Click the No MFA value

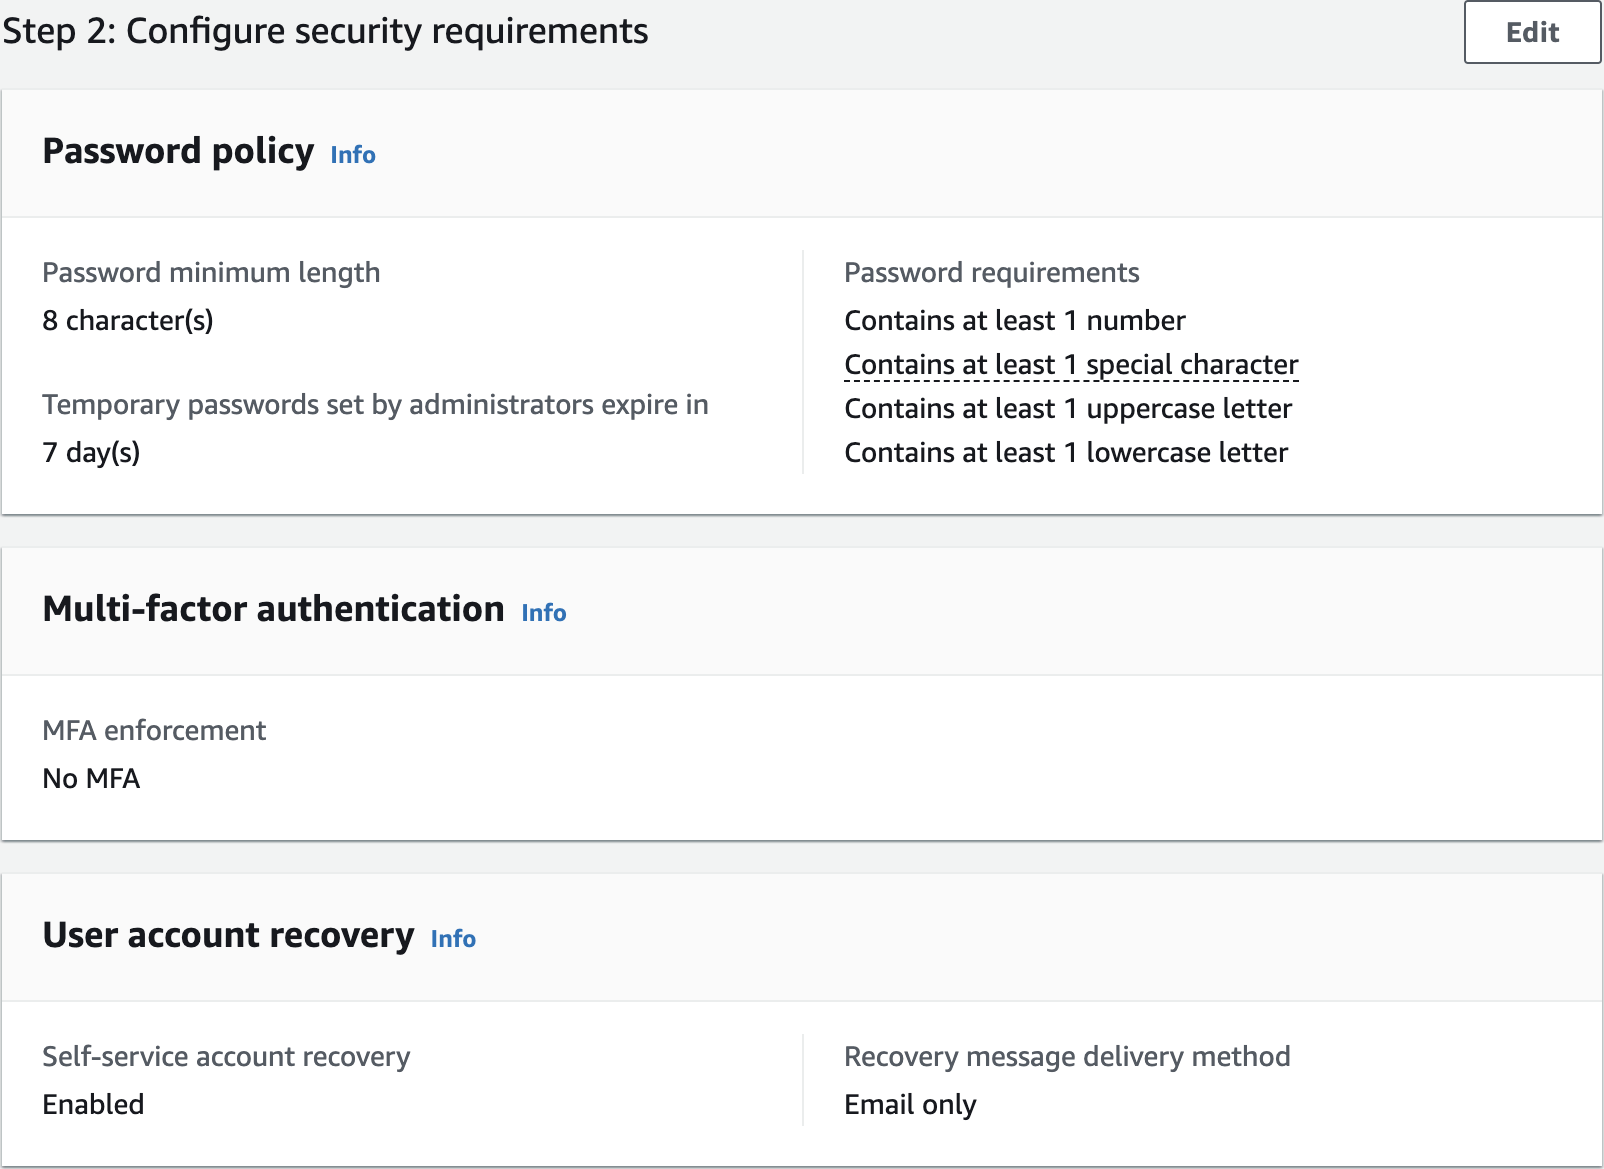[91, 779]
